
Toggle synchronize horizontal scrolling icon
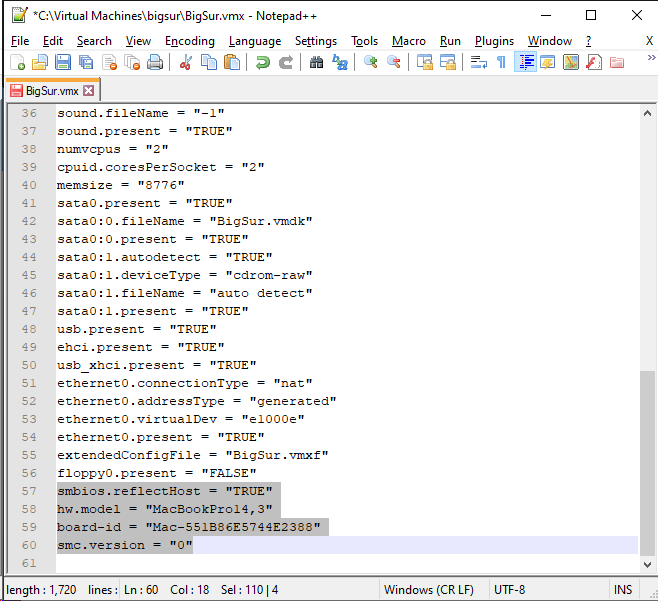[x=448, y=63]
